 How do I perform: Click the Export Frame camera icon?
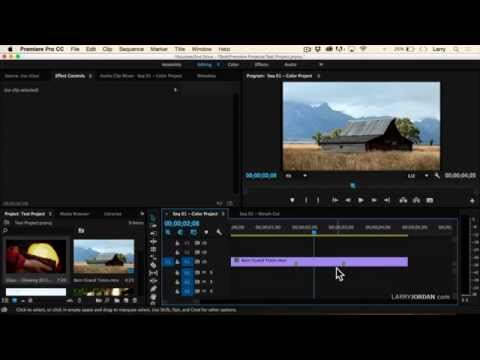pyautogui.click(x=430, y=200)
